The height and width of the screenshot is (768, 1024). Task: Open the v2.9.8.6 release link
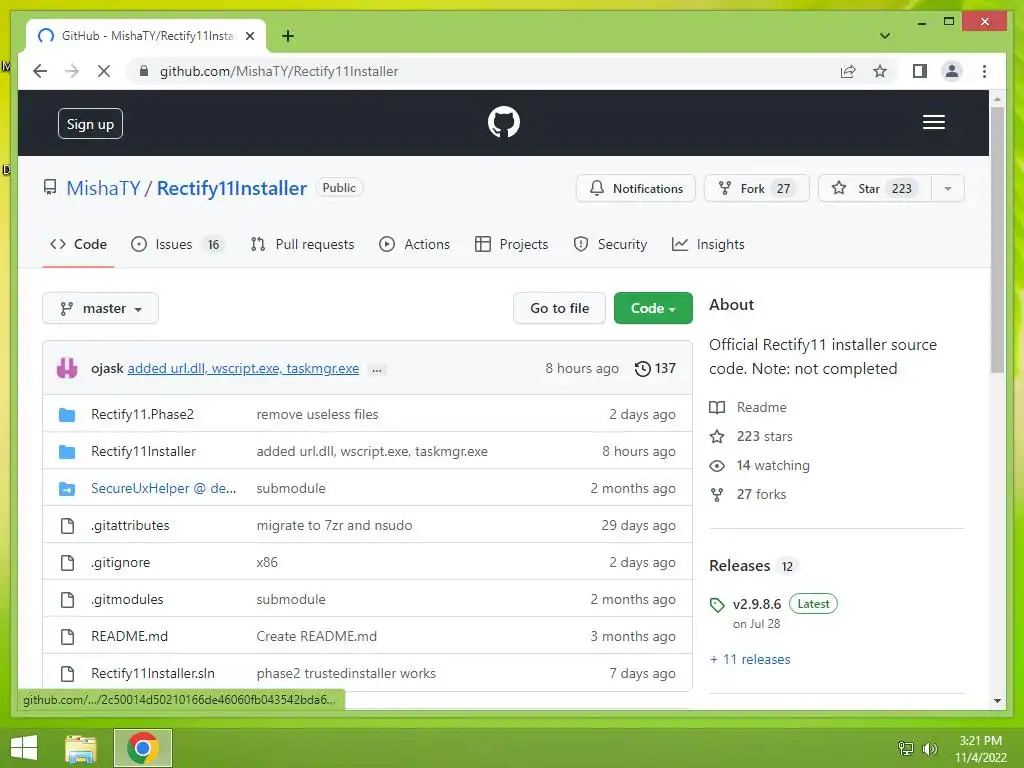(757, 605)
